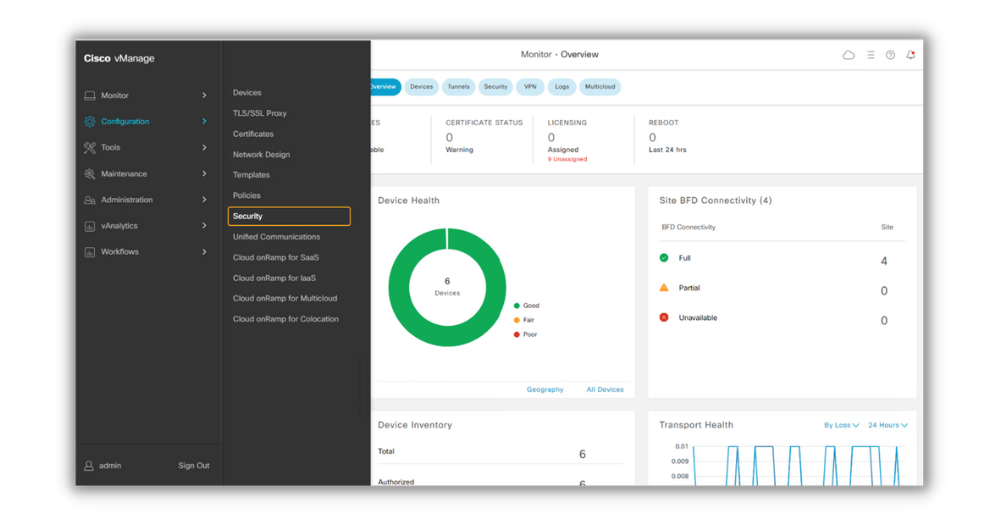Select TLS/SSL Proxy submenu item

(260, 113)
